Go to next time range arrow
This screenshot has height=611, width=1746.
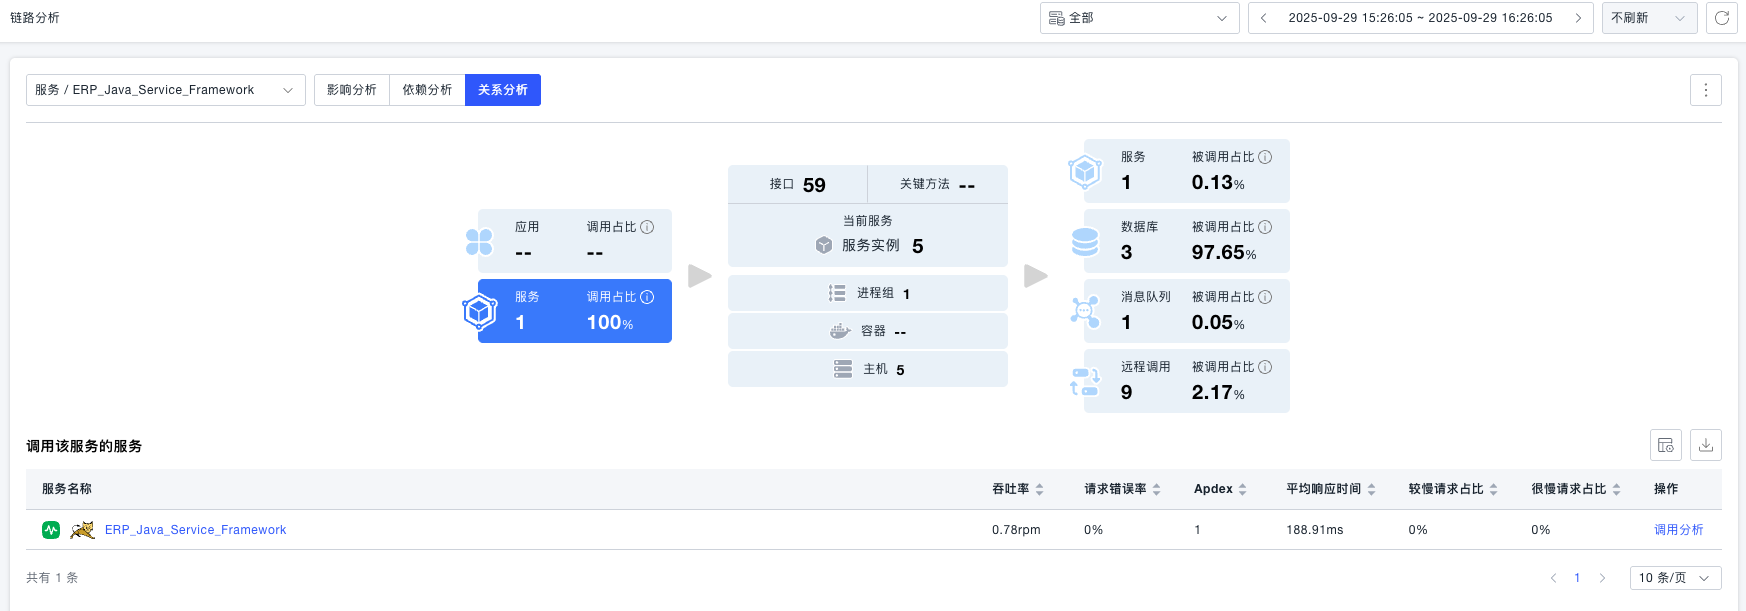click(1578, 18)
